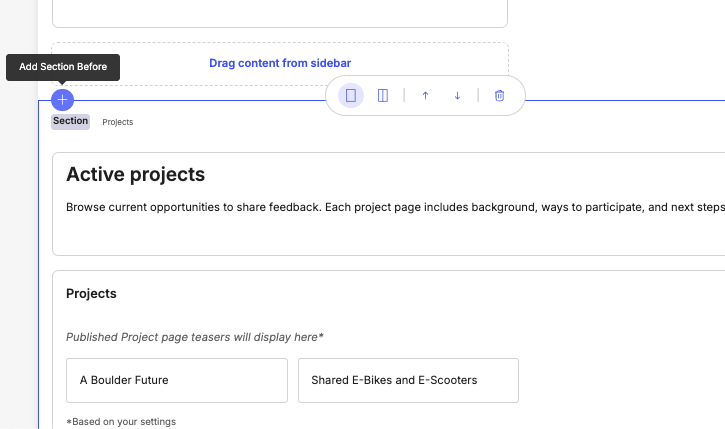Screen dimensions: 725x429
Task: Click the Drag content from sidebar dropzone
Action: (x=280, y=63)
